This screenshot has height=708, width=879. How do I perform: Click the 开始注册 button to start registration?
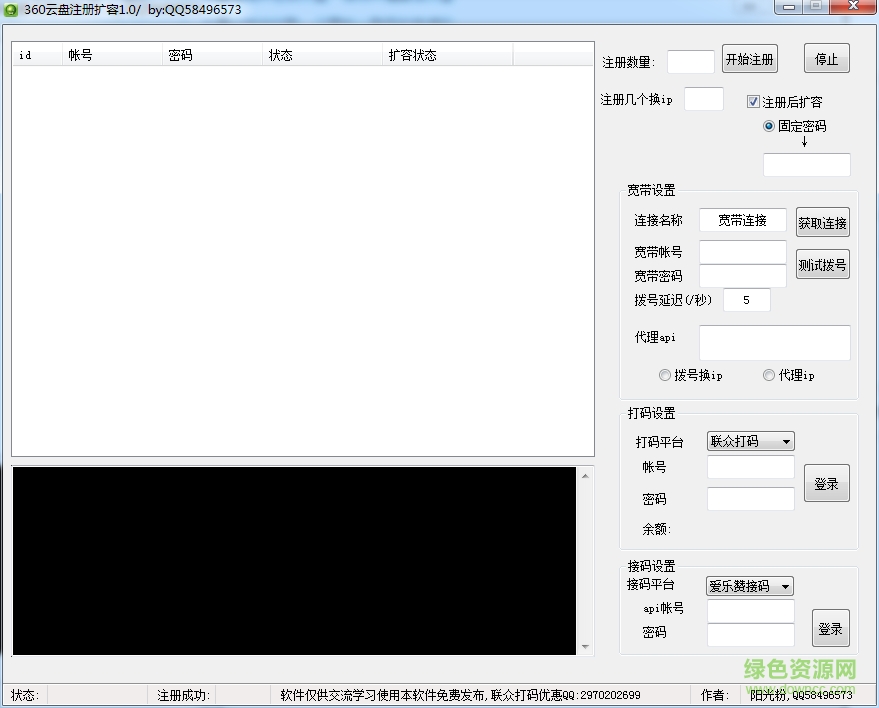pos(750,57)
